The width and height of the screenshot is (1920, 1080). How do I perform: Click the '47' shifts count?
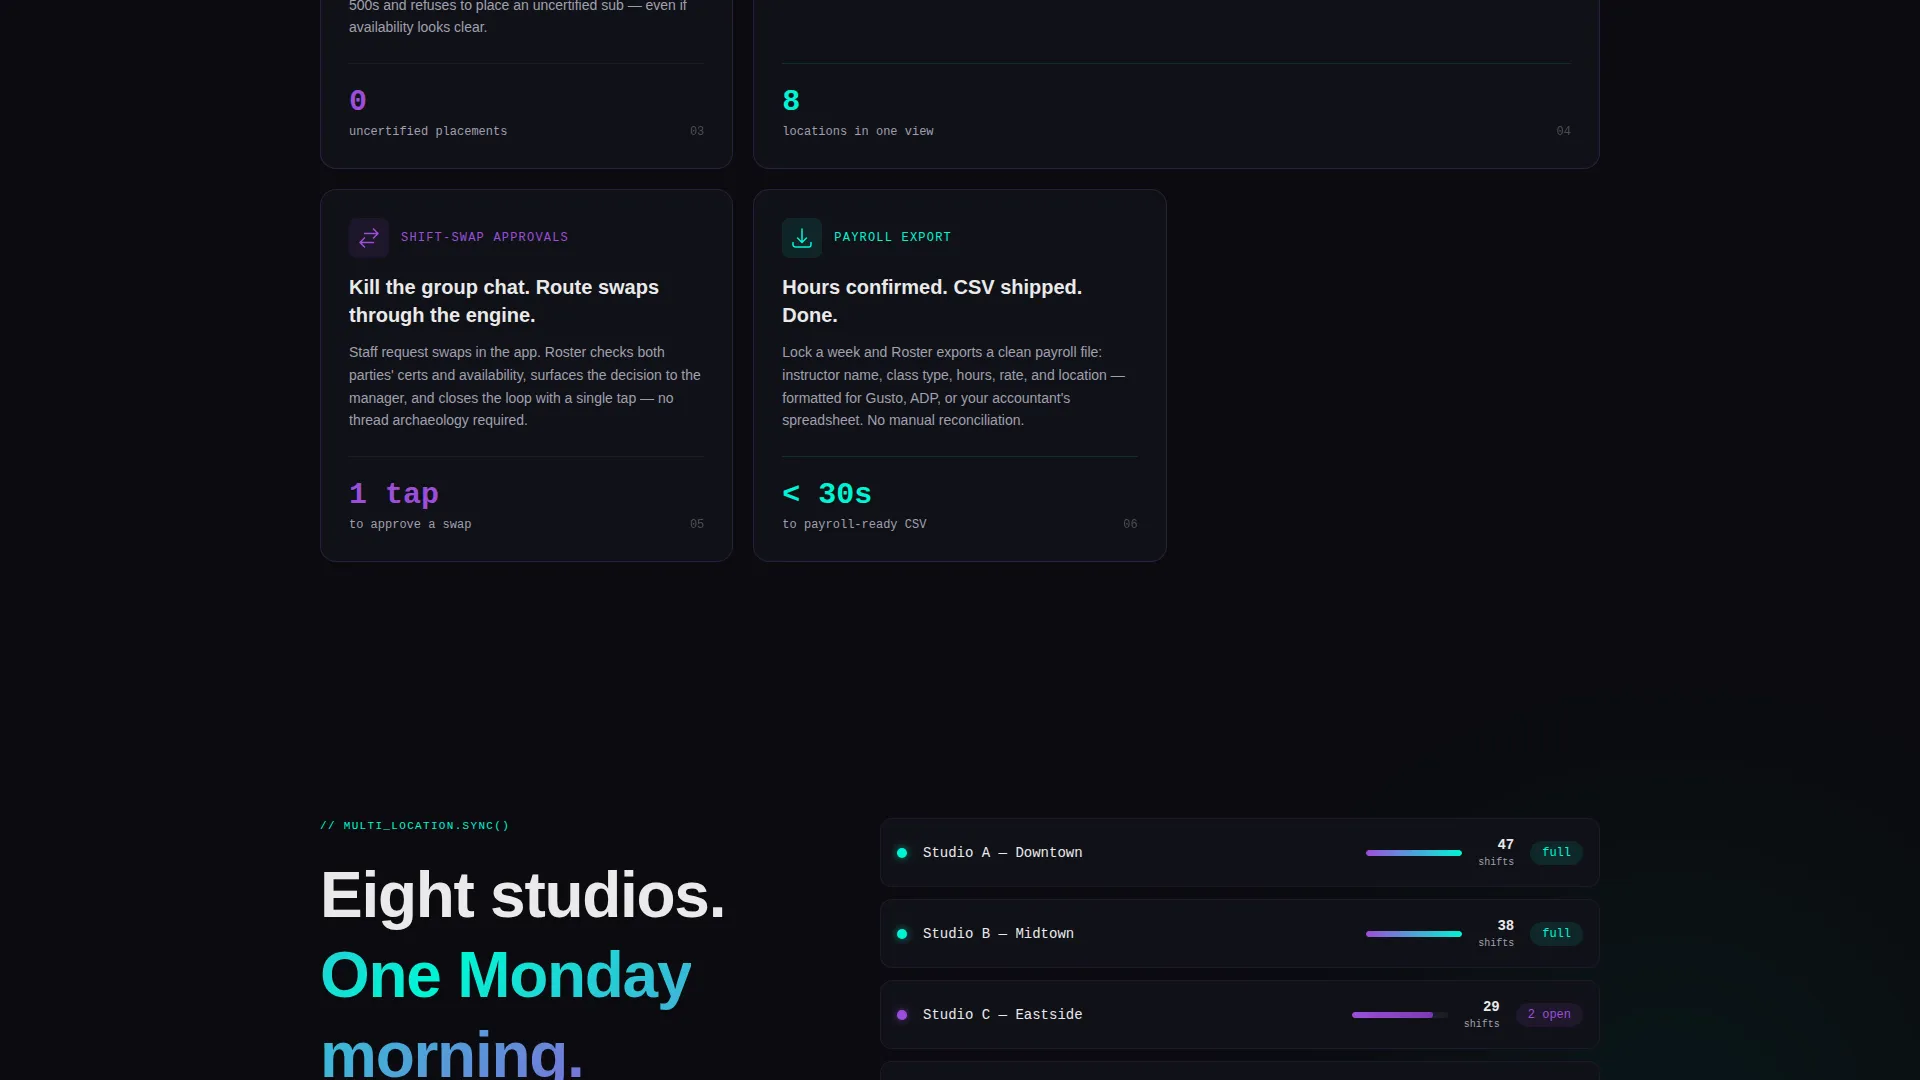pos(1505,845)
